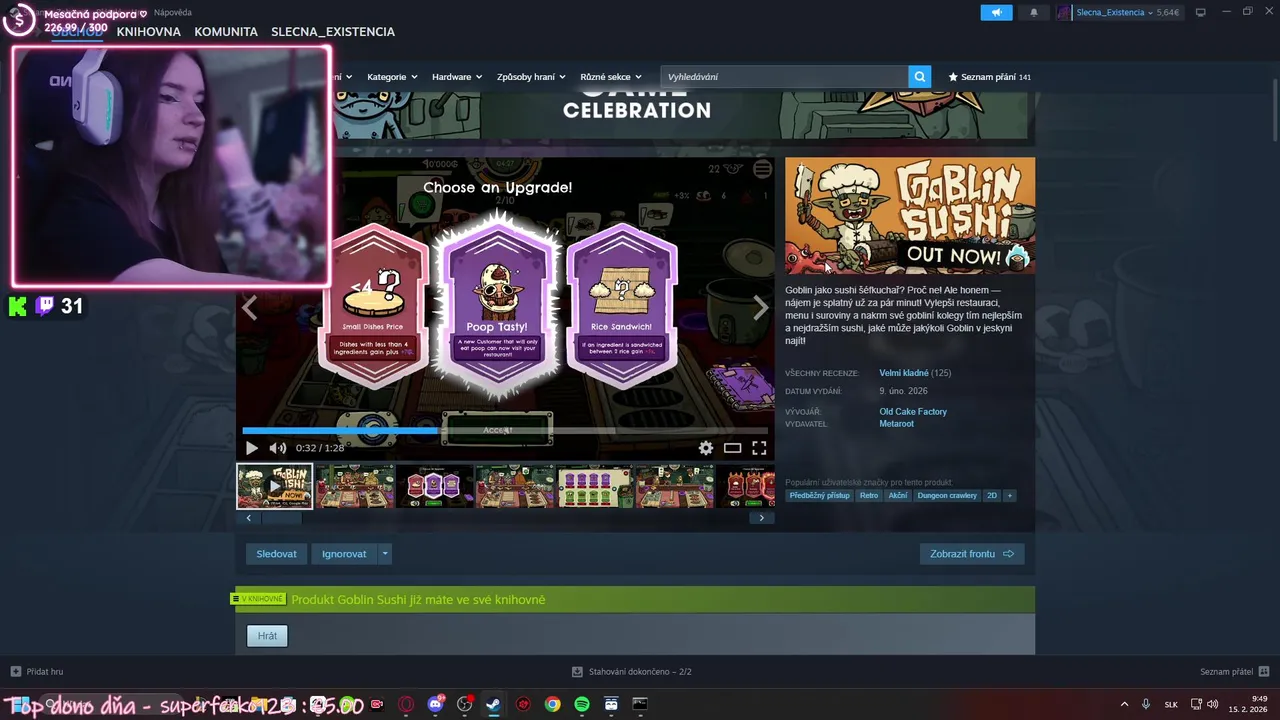Click the Add game plus icon

pos(15,671)
